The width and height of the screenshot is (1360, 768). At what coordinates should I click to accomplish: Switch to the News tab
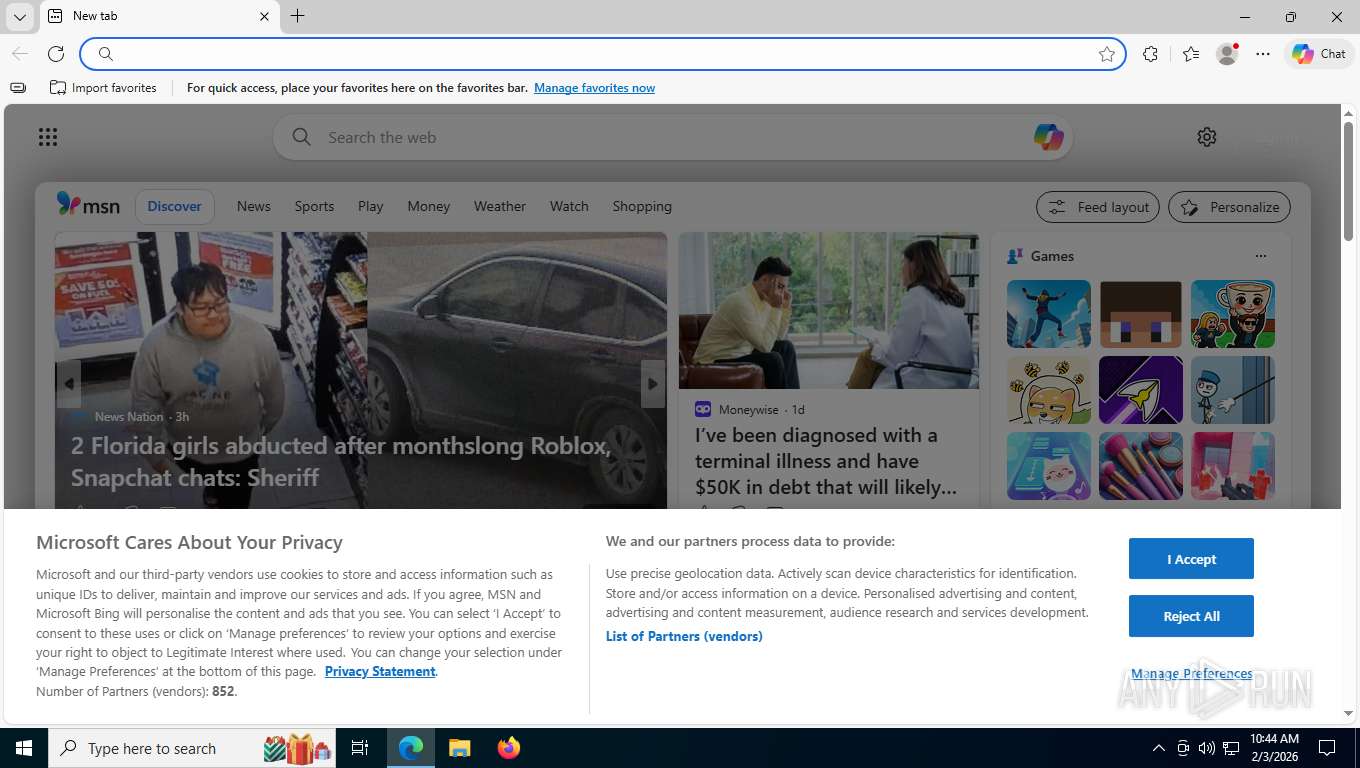click(x=254, y=206)
